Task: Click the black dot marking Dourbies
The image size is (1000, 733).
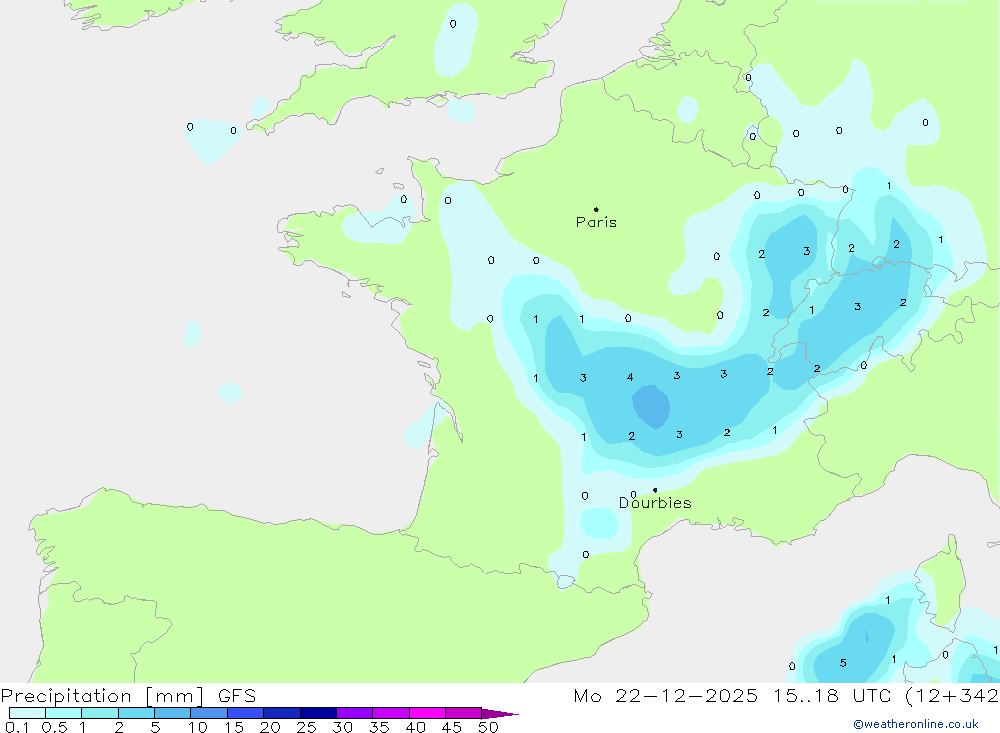Action: pos(655,490)
